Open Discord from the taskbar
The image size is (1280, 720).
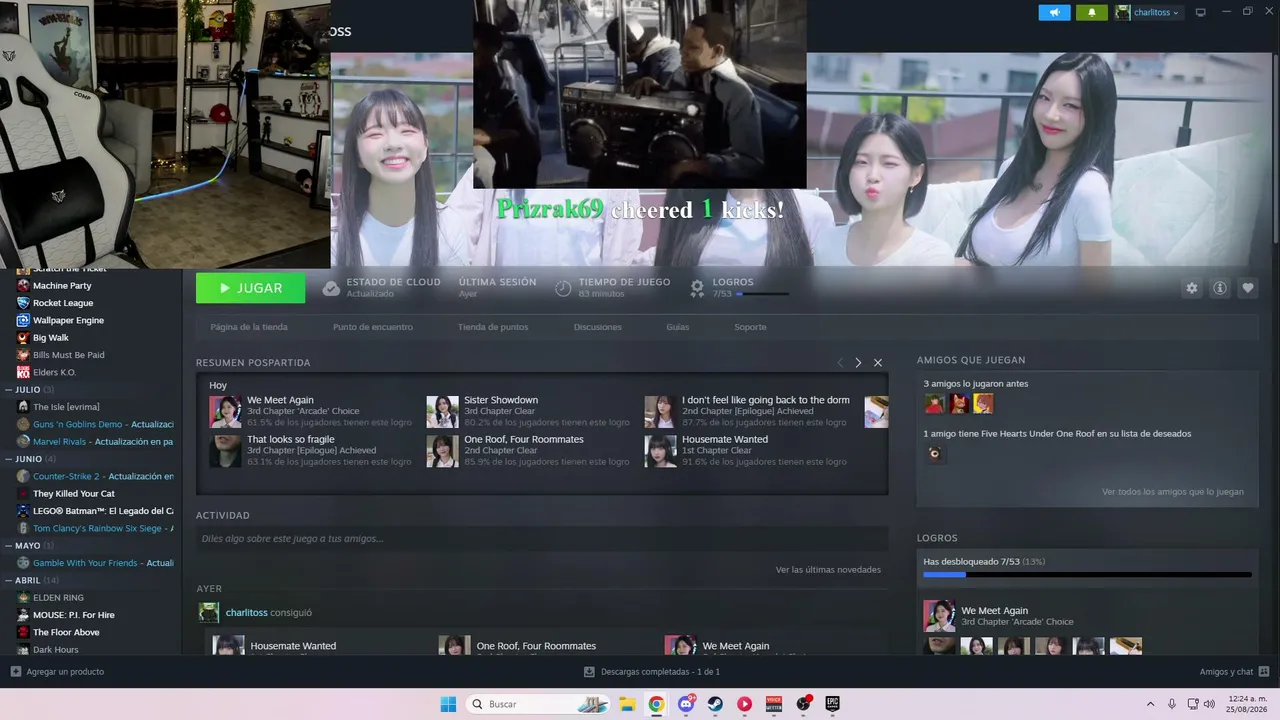(686, 704)
